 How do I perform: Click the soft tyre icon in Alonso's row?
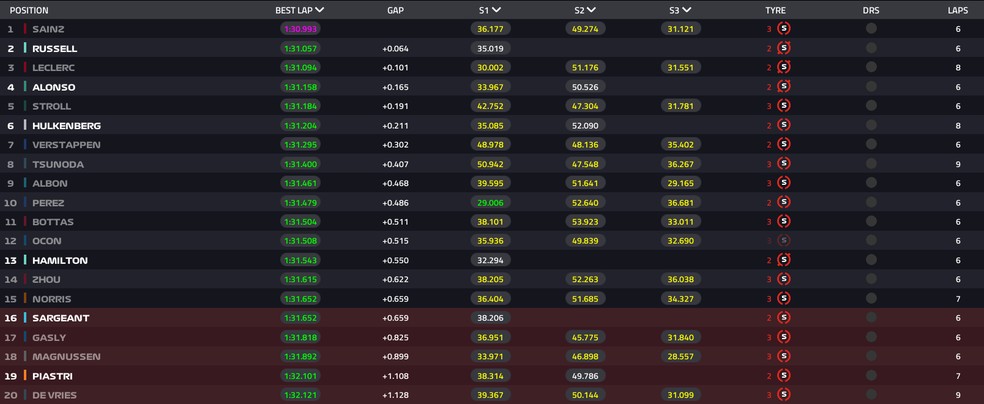point(784,87)
